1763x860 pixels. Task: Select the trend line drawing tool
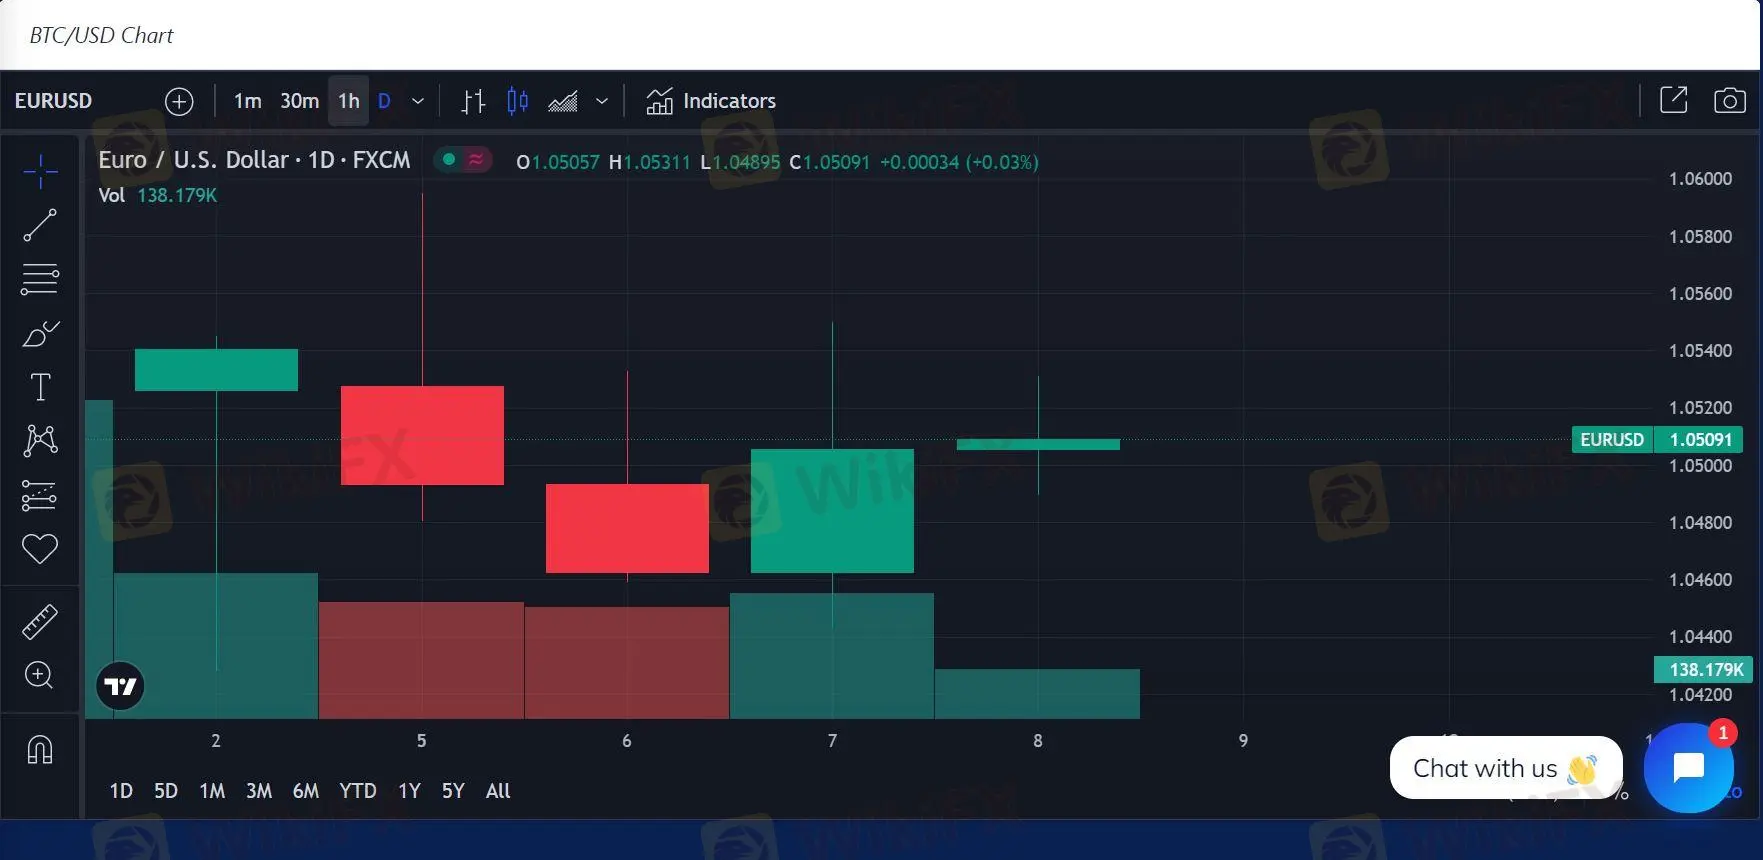pos(40,225)
